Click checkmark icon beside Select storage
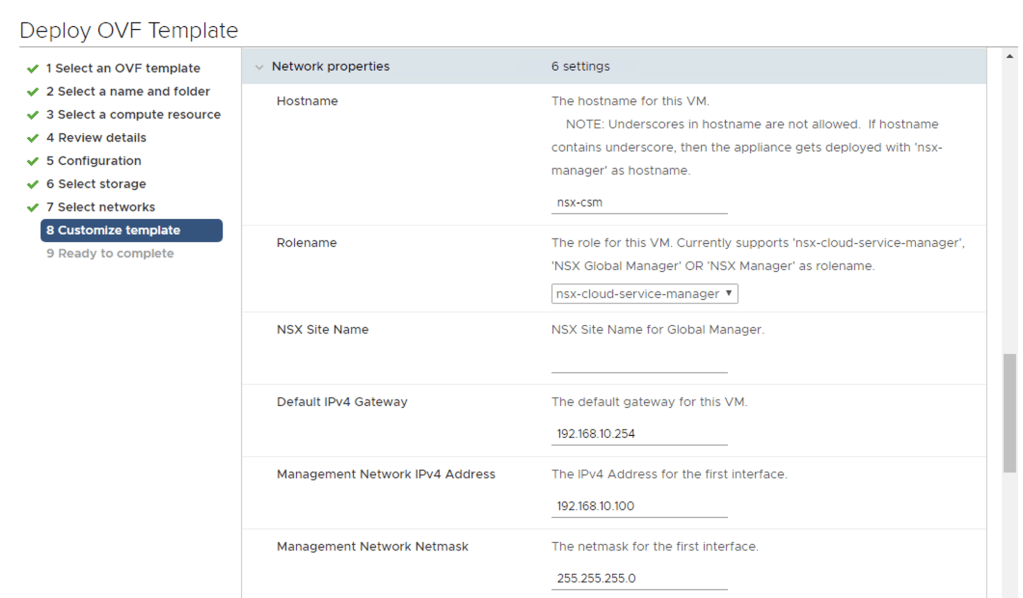Screen dimensions: 1023x598 [x=32, y=184]
